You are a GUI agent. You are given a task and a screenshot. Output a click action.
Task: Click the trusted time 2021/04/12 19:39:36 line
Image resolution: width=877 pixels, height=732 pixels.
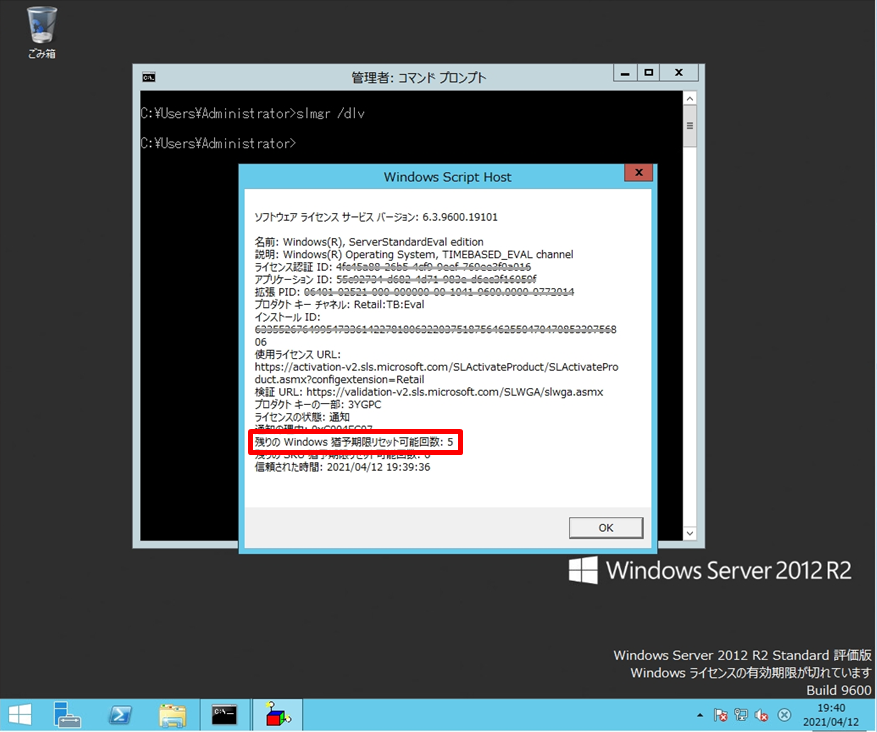pyautogui.click(x=342, y=467)
